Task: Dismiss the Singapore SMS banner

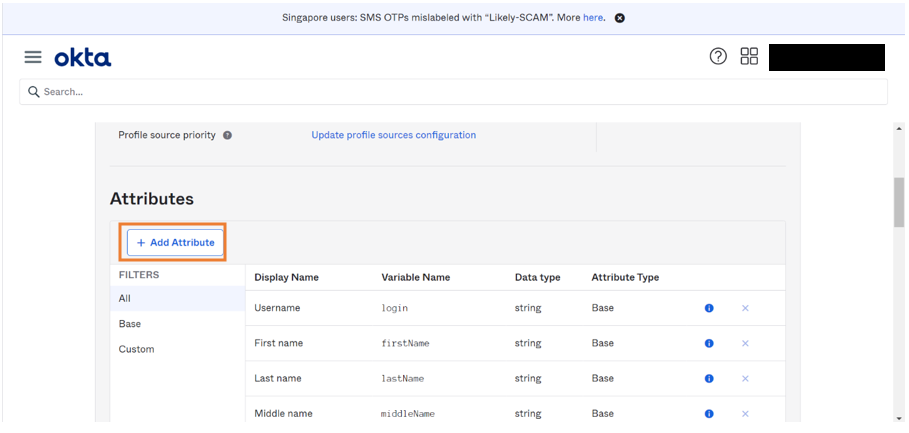Action: pos(620,18)
